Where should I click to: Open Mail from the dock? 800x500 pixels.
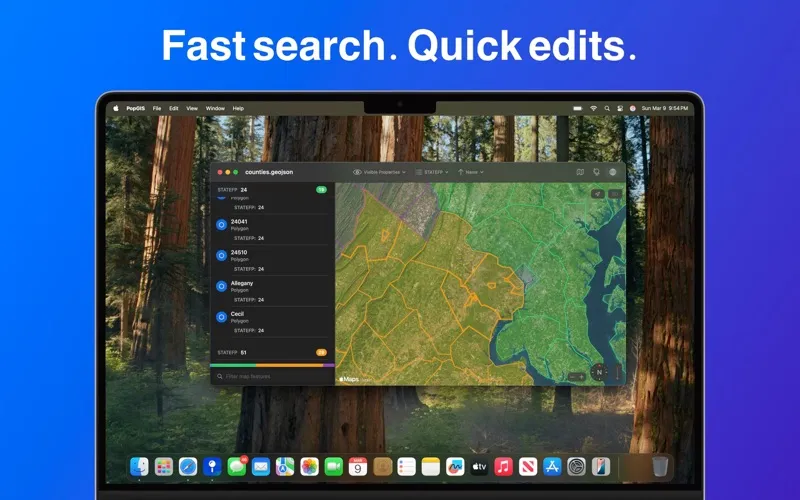(261, 466)
